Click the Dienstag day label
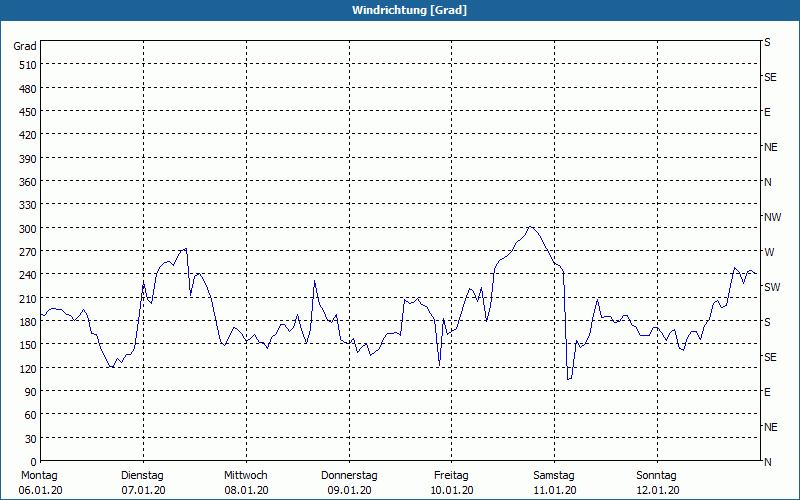The height and width of the screenshot is (500, 800). [x=142, y=476]
